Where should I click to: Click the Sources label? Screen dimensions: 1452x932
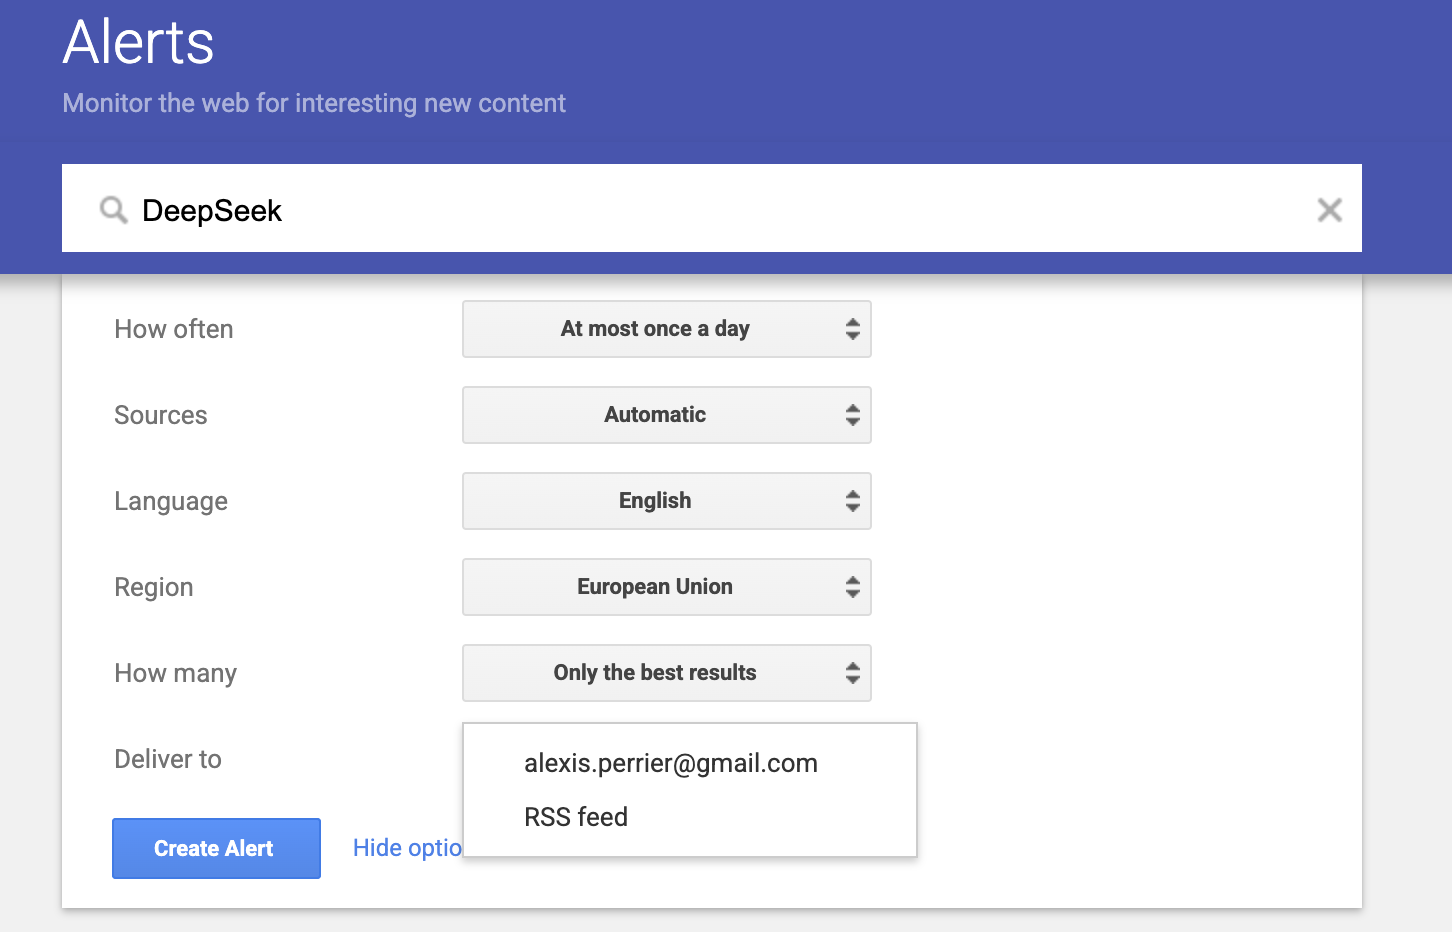[161, 415]
